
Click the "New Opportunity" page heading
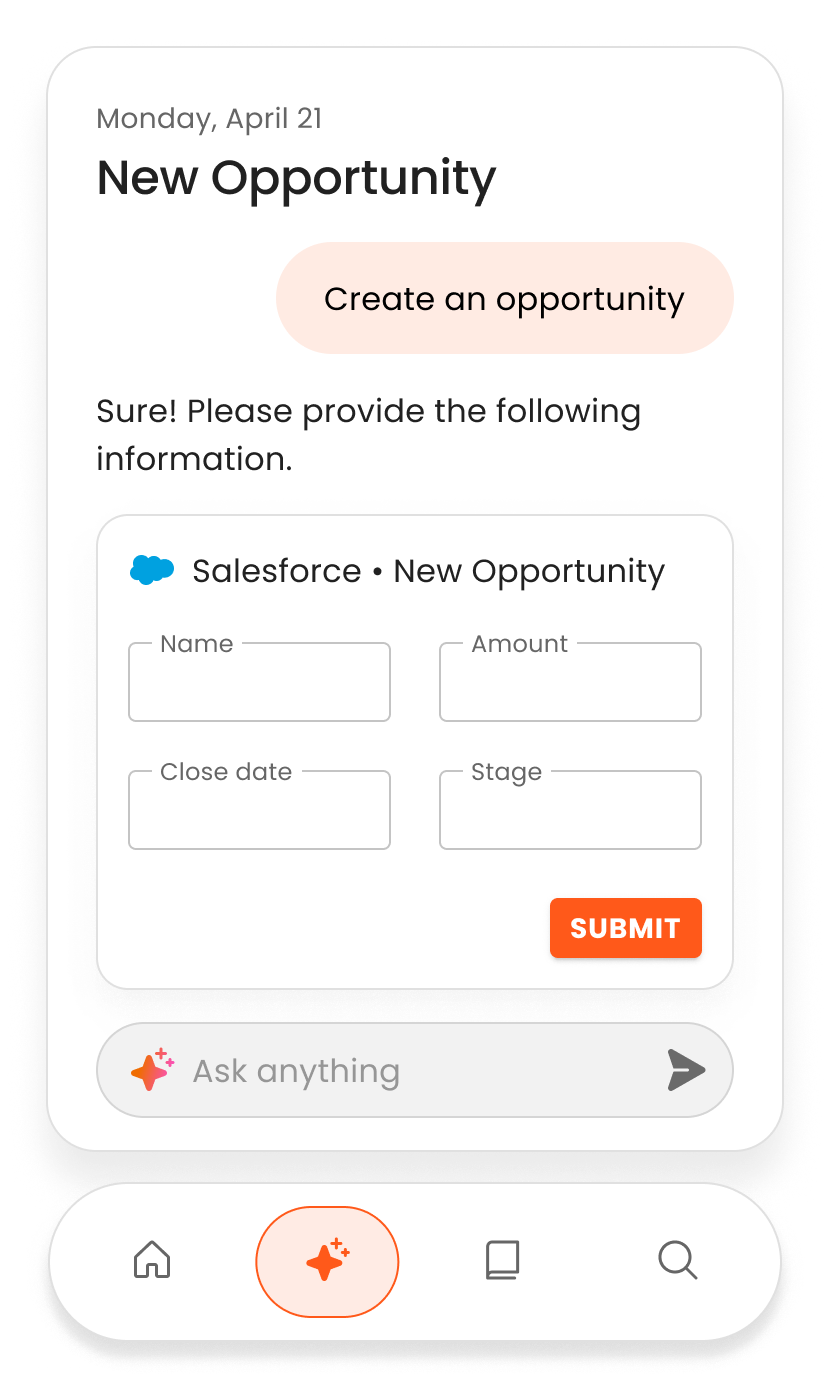tap(296, 178)
